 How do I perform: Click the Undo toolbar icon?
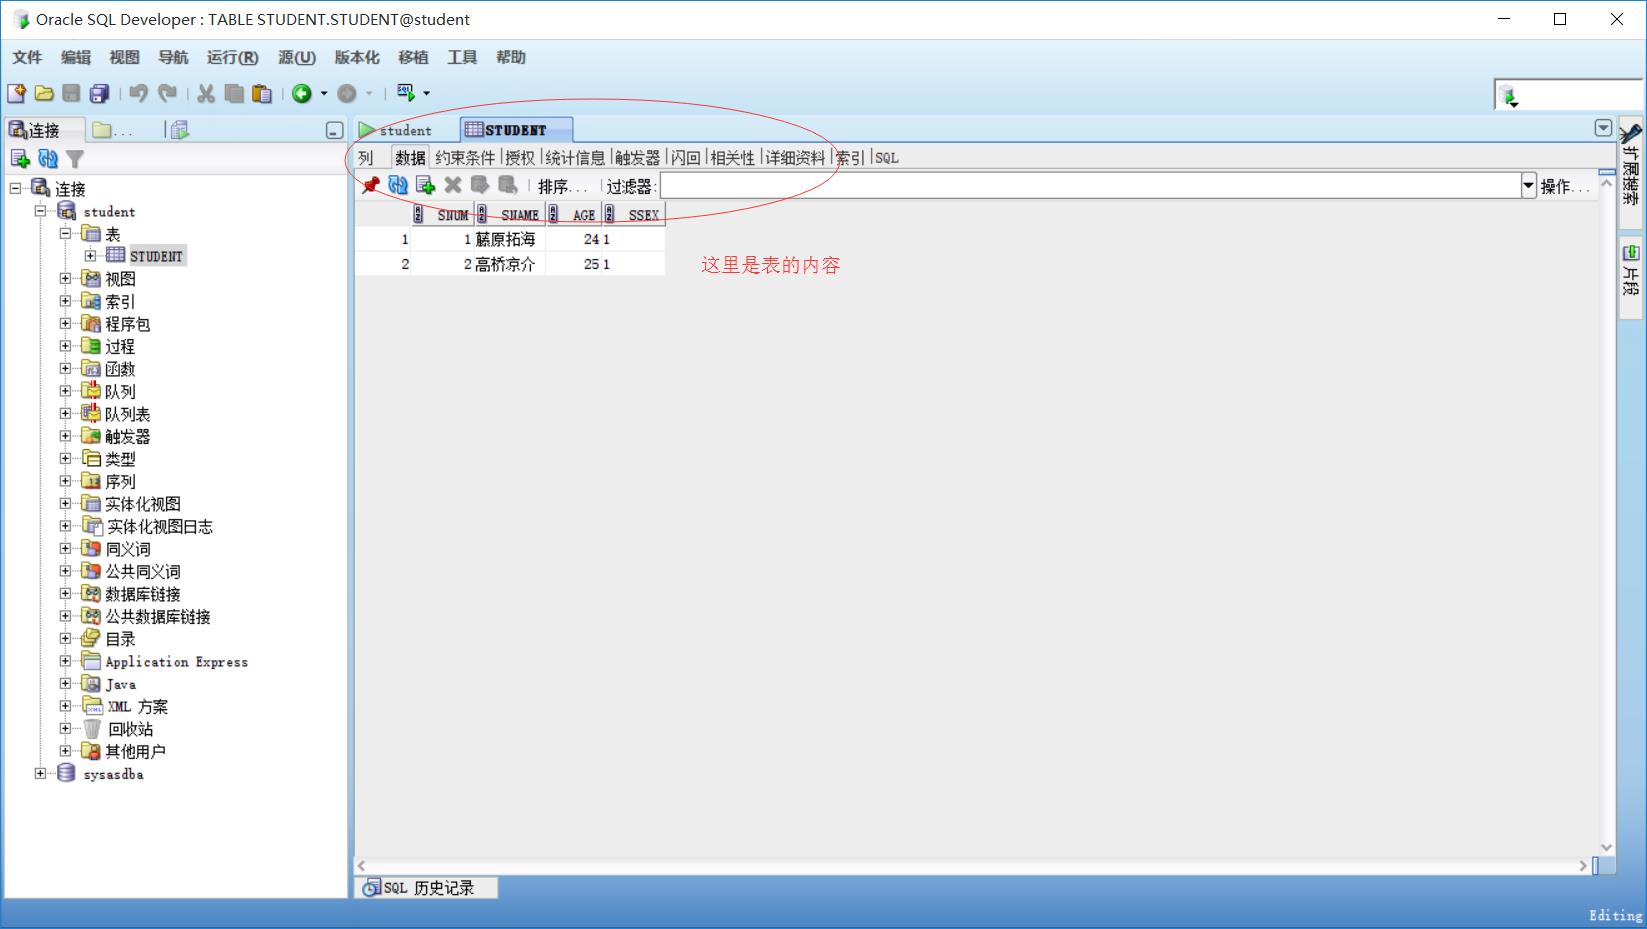click(139, 93)
